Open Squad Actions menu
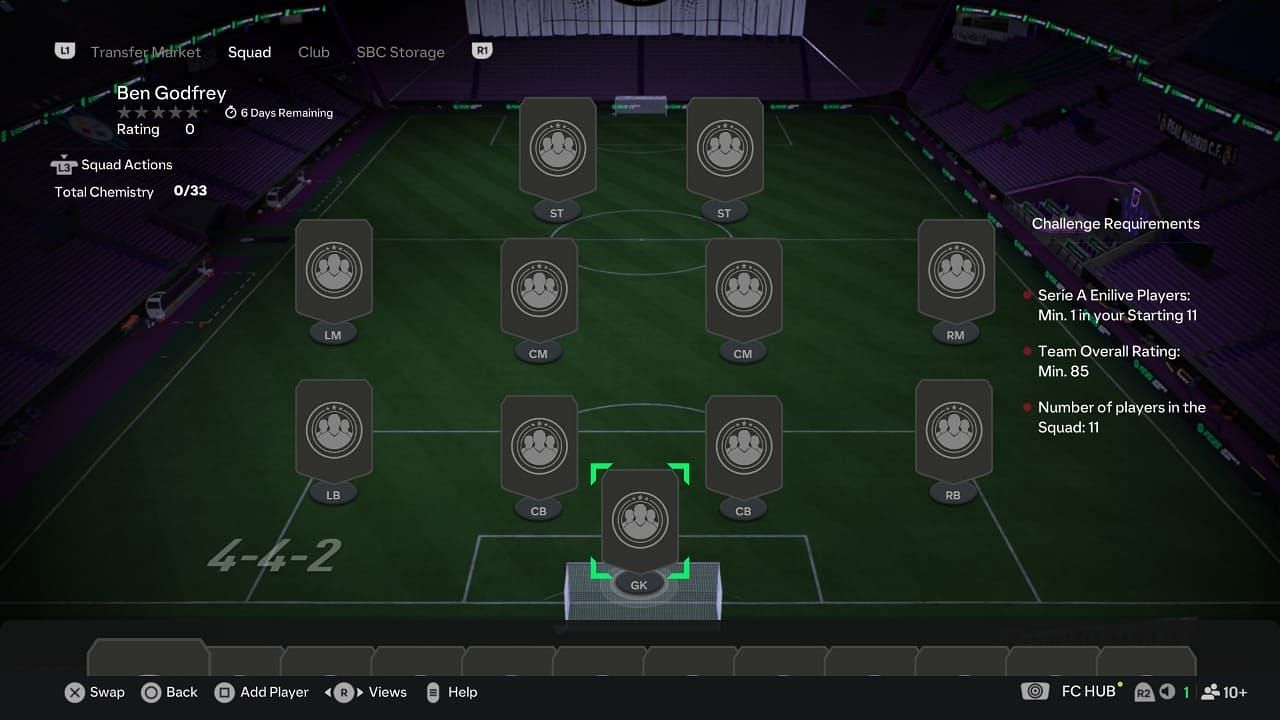The image size is (1280, 720). coord(112,165)
